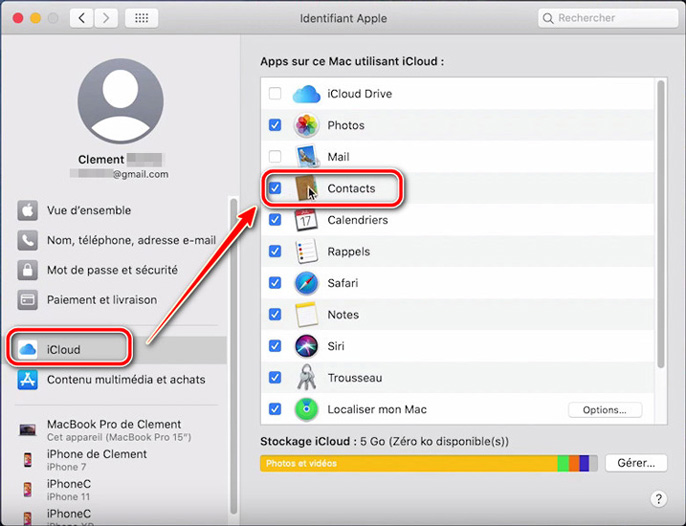Open the show-all grid button

[141, 18]
